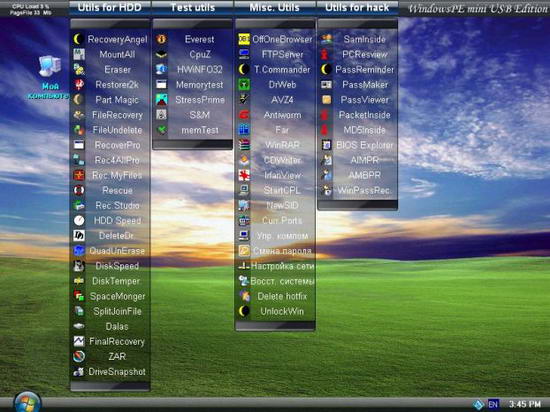Screen dimensions: 550x412
Task: Click the SamInside icon
Action: [326, 39]
